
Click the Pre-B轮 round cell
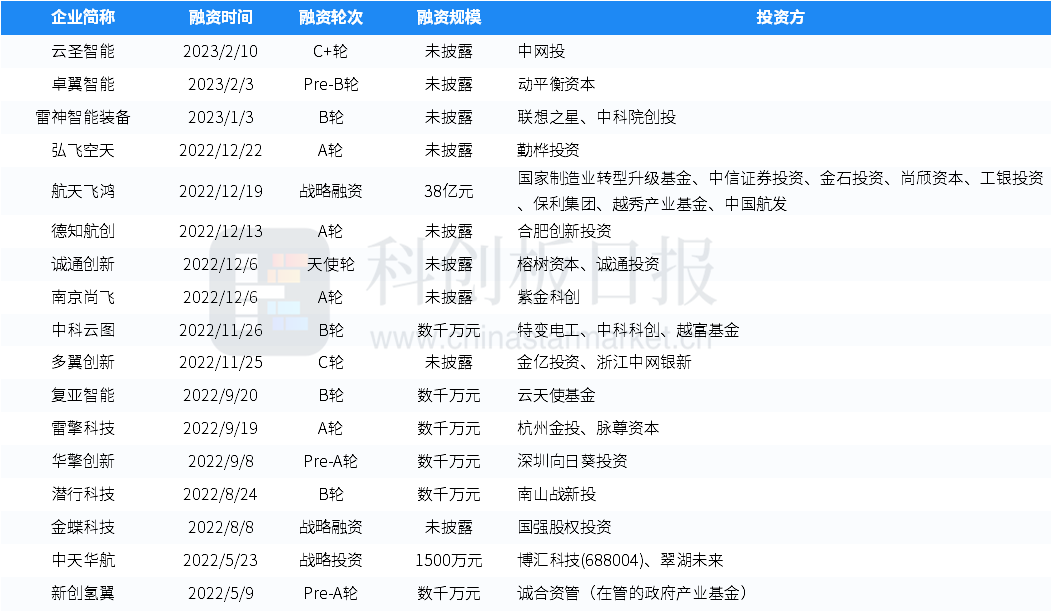coord(331,84)
